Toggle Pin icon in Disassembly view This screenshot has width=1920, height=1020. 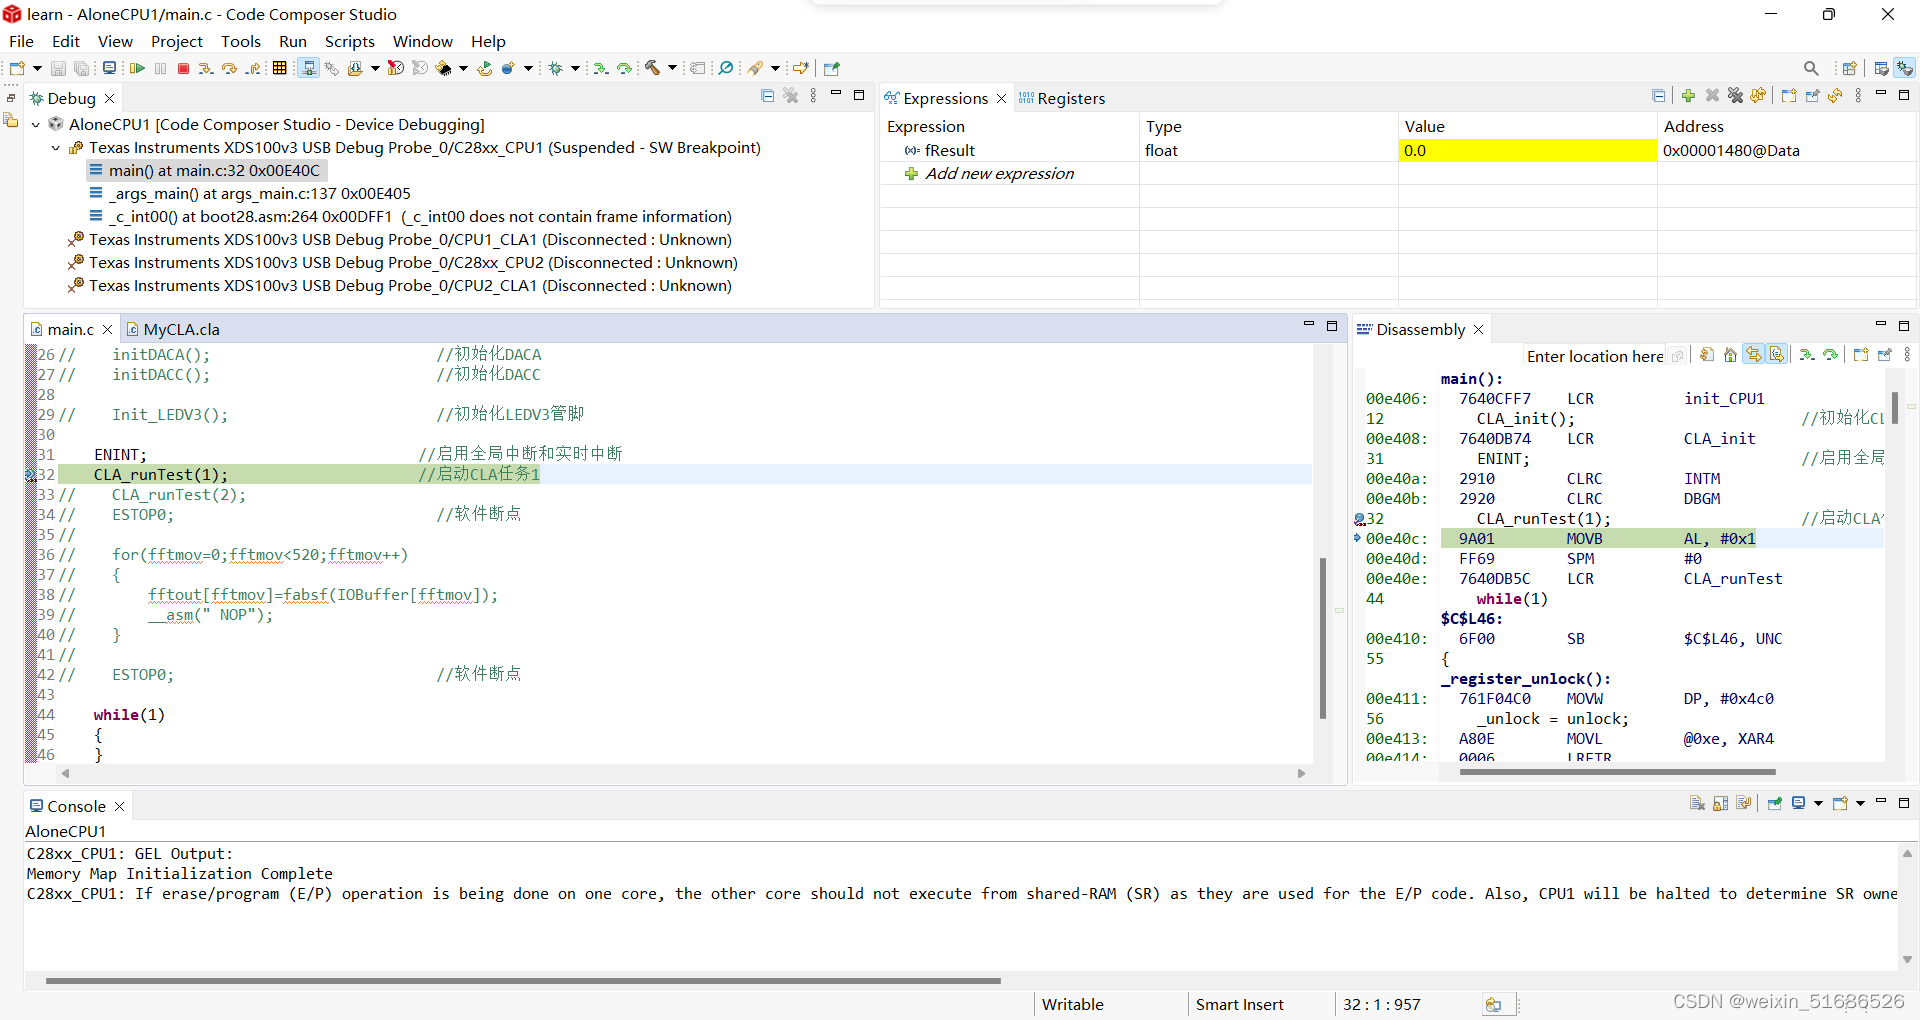click(1885, 355)
